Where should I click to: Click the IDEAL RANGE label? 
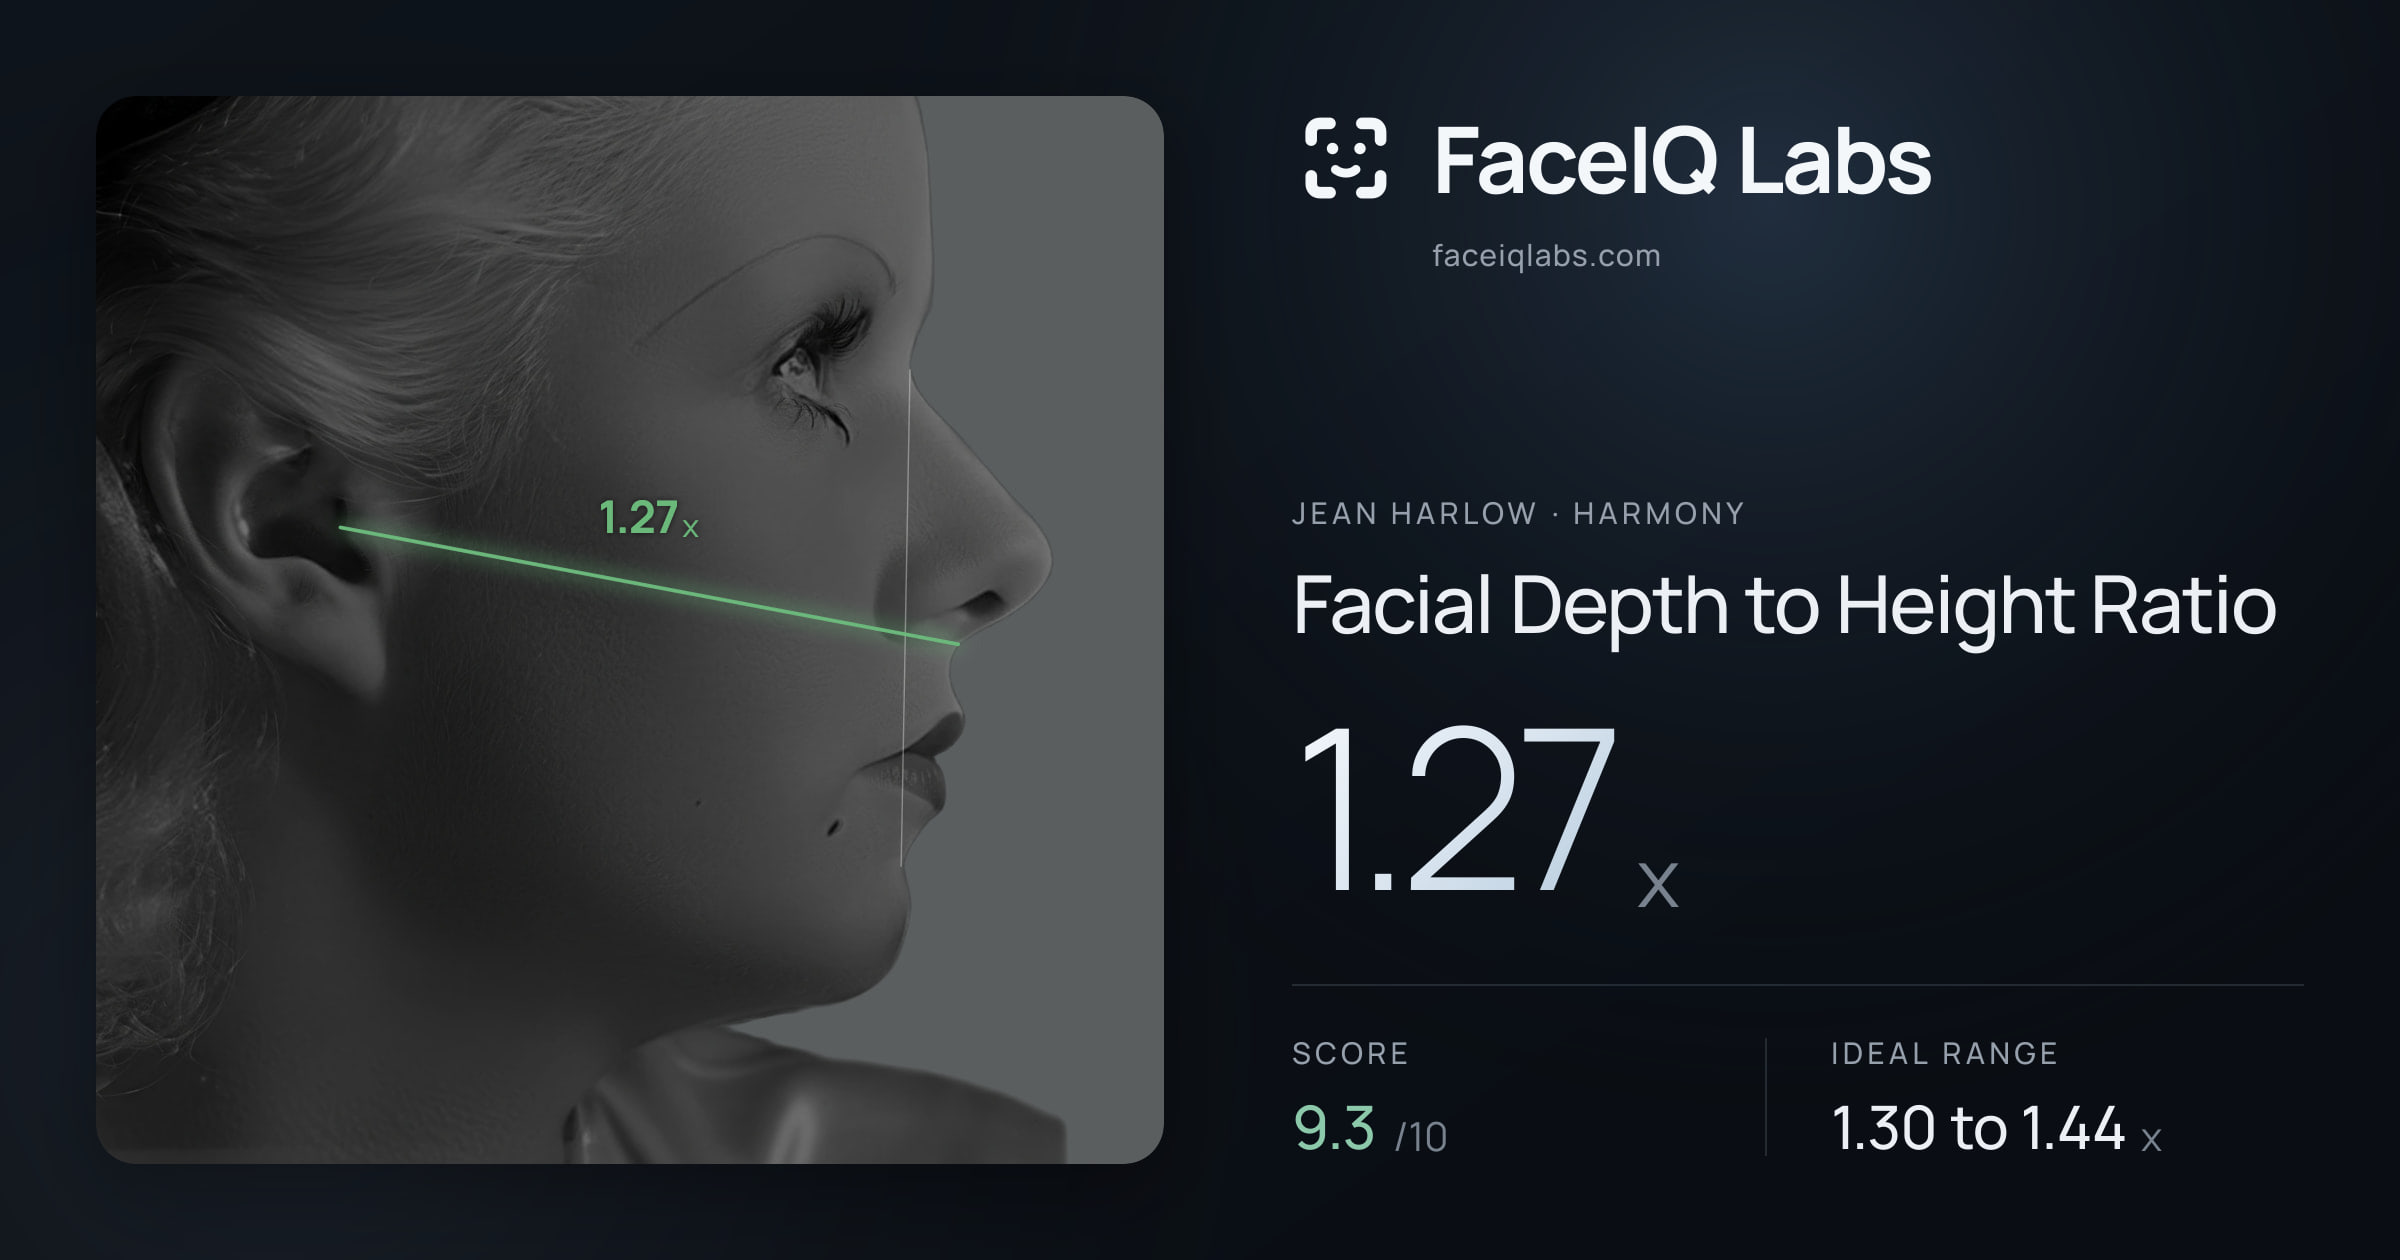pyautogui.click(x=1944, y=1053)
